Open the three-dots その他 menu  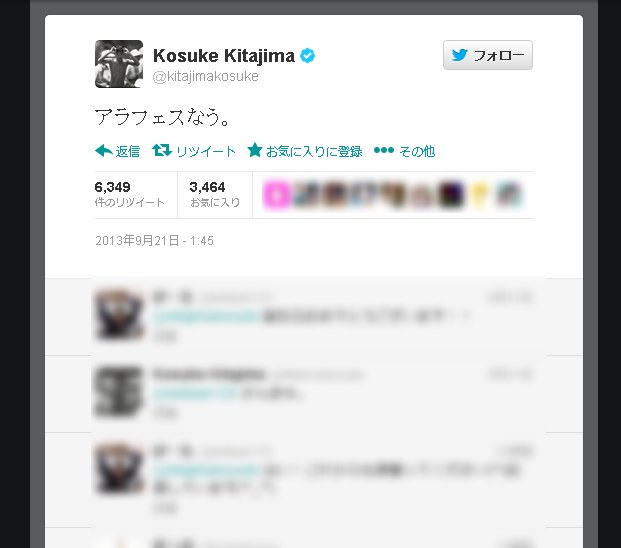point(404,151)
